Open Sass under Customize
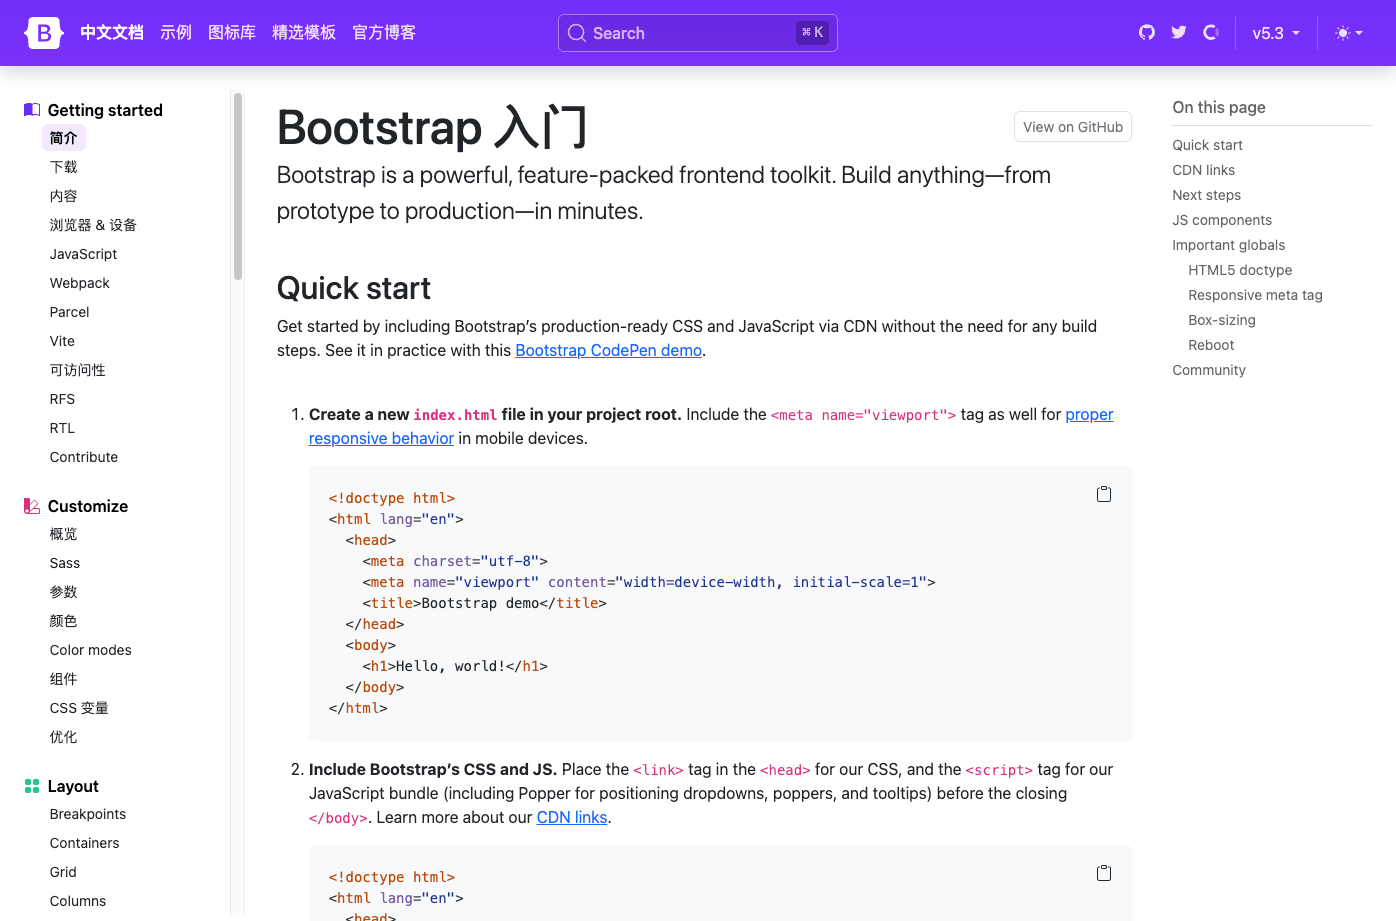 pos(65,563)
